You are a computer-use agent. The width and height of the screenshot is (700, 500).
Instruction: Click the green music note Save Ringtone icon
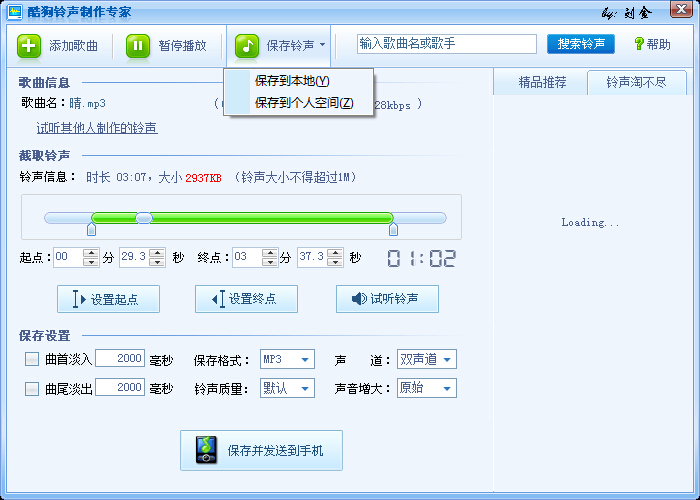pyautogui.click(x=247, y=46)
